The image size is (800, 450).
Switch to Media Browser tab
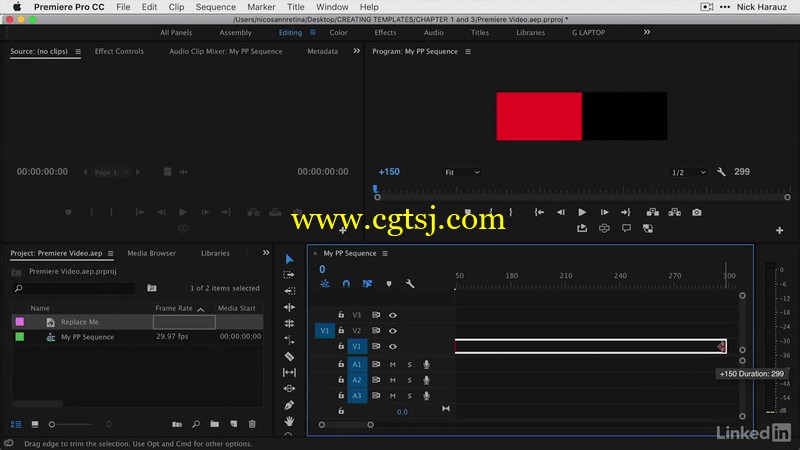pyautogui.click(x=152, y=253)
